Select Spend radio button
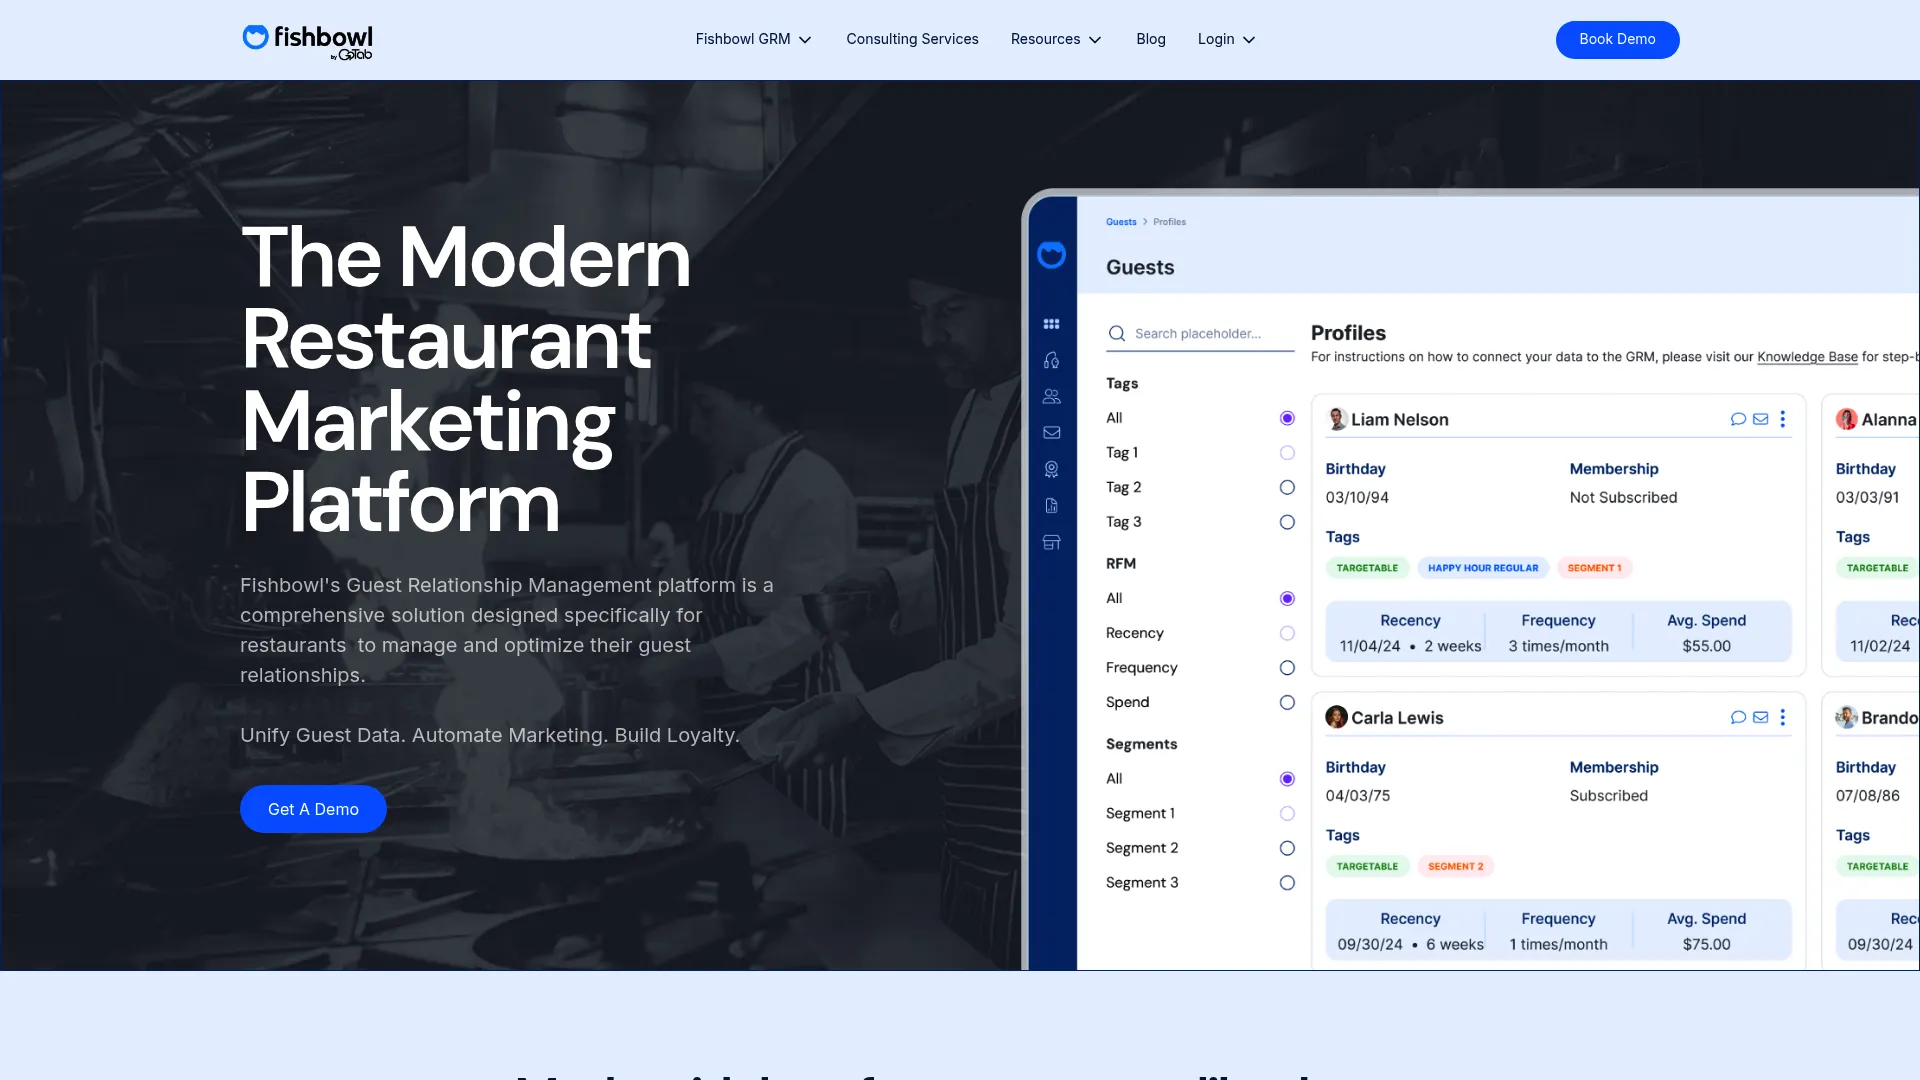 tap(1287, 703)
